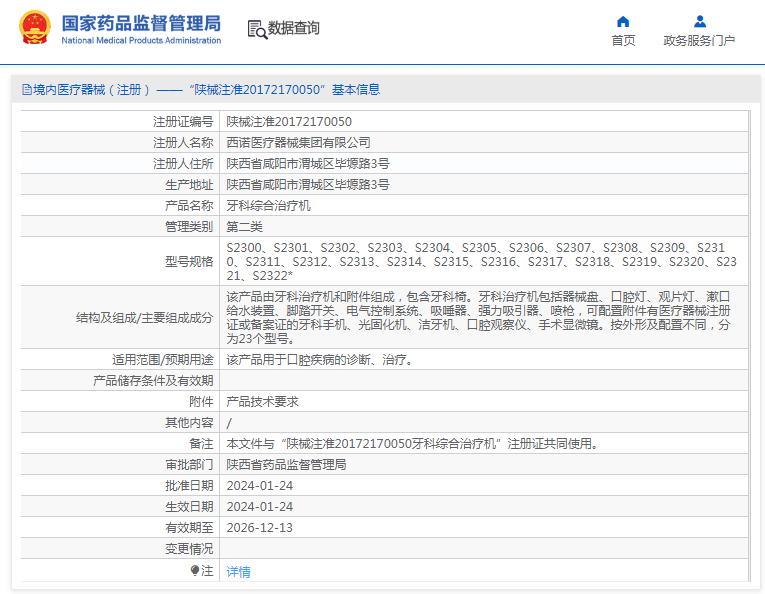Click the 数据查询 title text
This screenshot has height=594, width=765.
(x=294, y=28)
